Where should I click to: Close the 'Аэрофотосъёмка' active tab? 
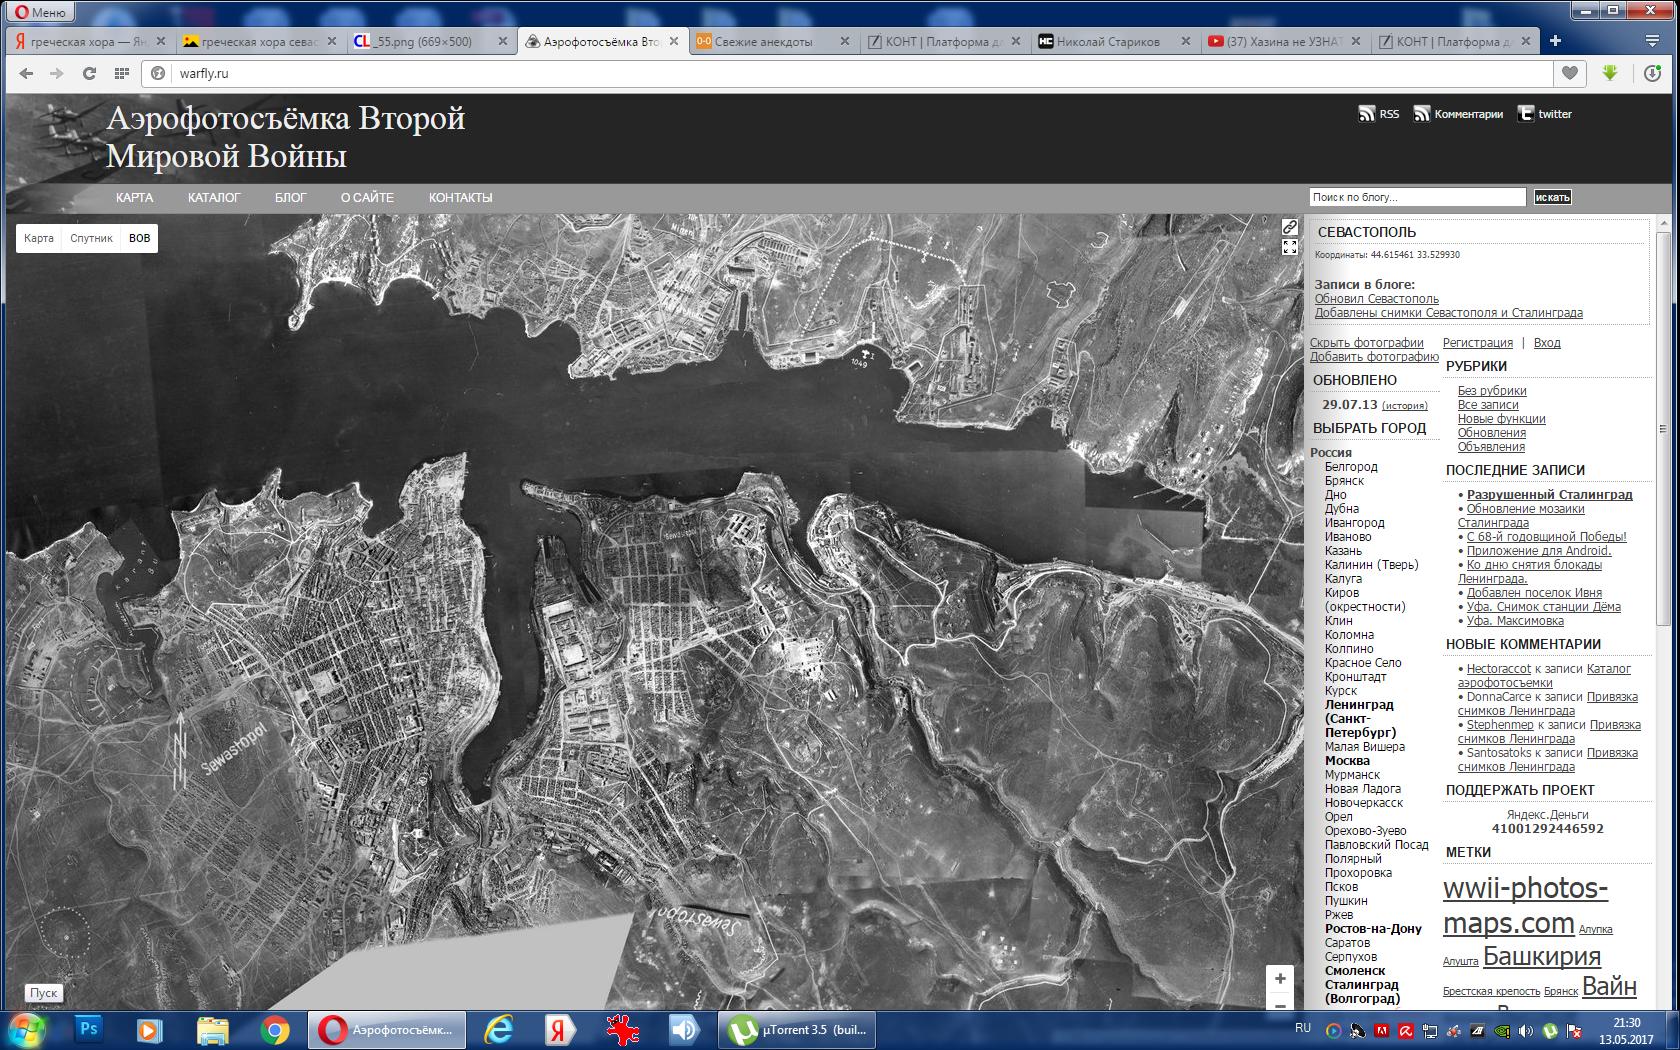[x=675, y=42]
